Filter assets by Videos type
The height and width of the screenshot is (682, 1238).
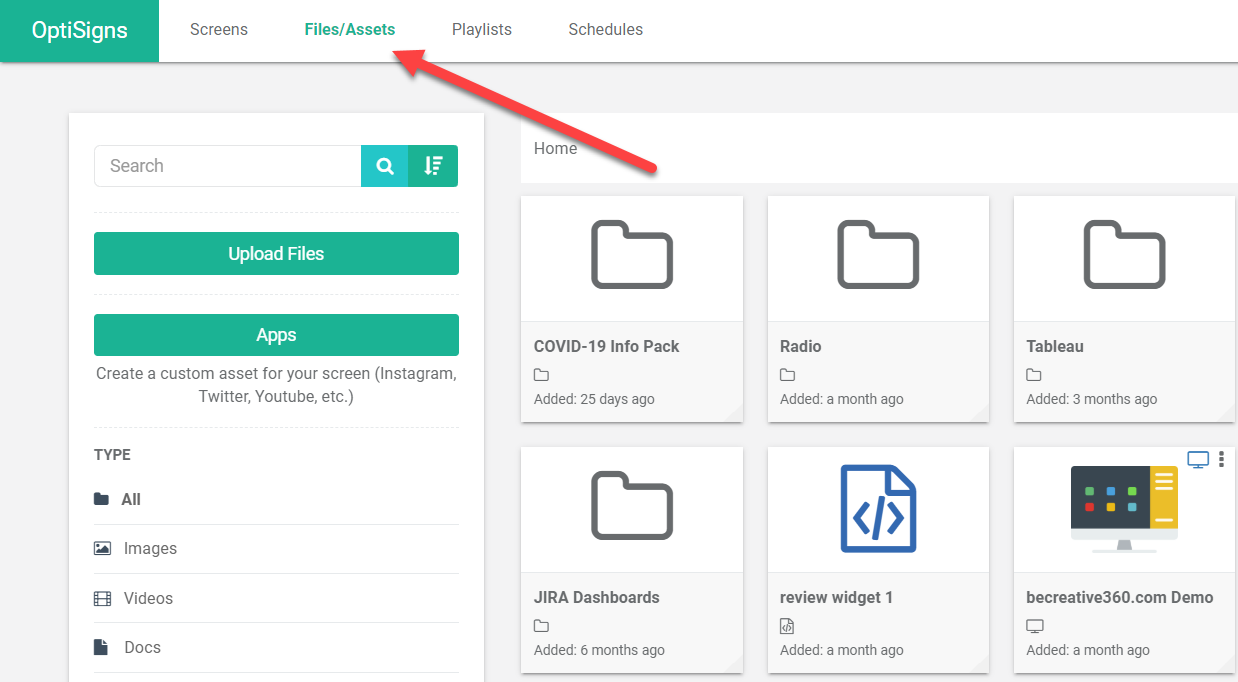tap(148, 598)
